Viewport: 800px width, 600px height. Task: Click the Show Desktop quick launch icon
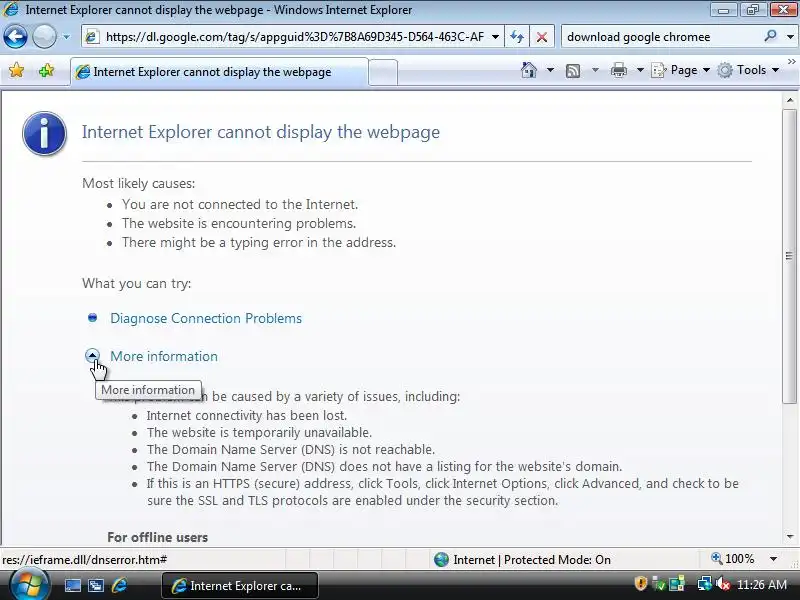[x=72, y=585]
